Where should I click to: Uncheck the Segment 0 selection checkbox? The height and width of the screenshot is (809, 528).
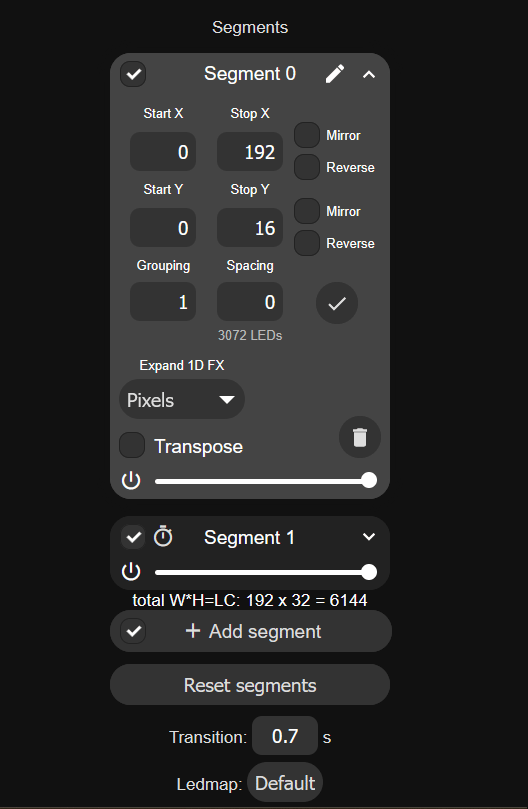pyautogui.click(x=133, y=74)
